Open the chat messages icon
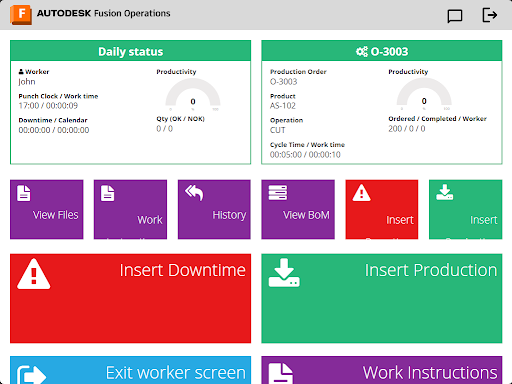This screenshot has width=512, height=384. click(x=455, y=16)
